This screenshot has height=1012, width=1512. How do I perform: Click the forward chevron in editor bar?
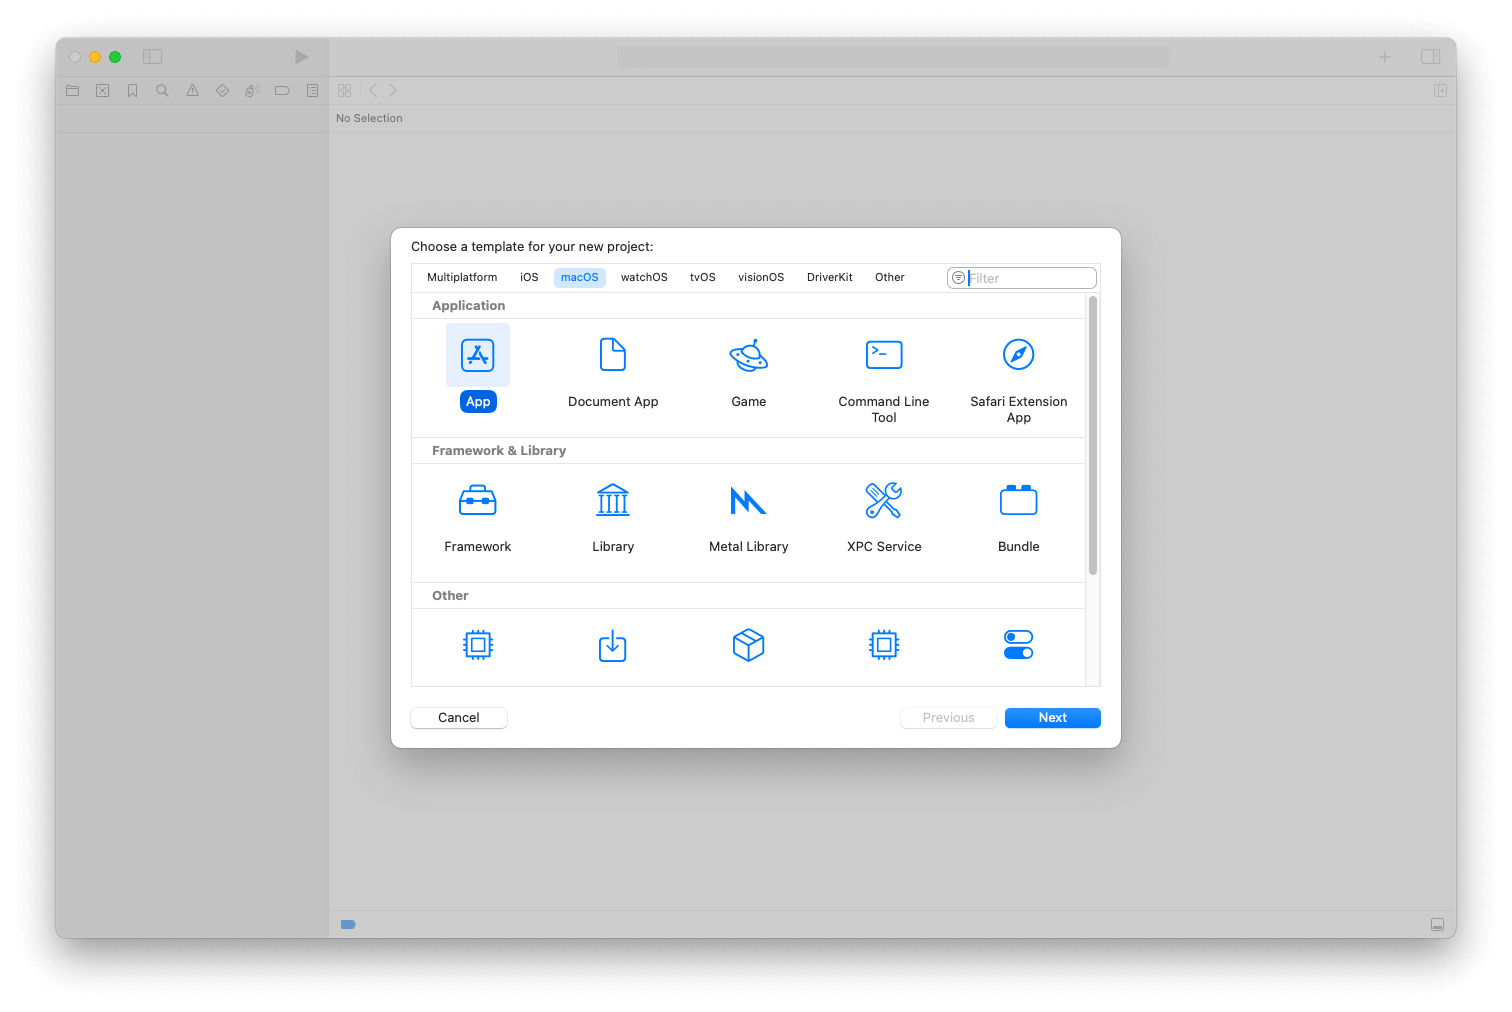(x=392, y=90)
